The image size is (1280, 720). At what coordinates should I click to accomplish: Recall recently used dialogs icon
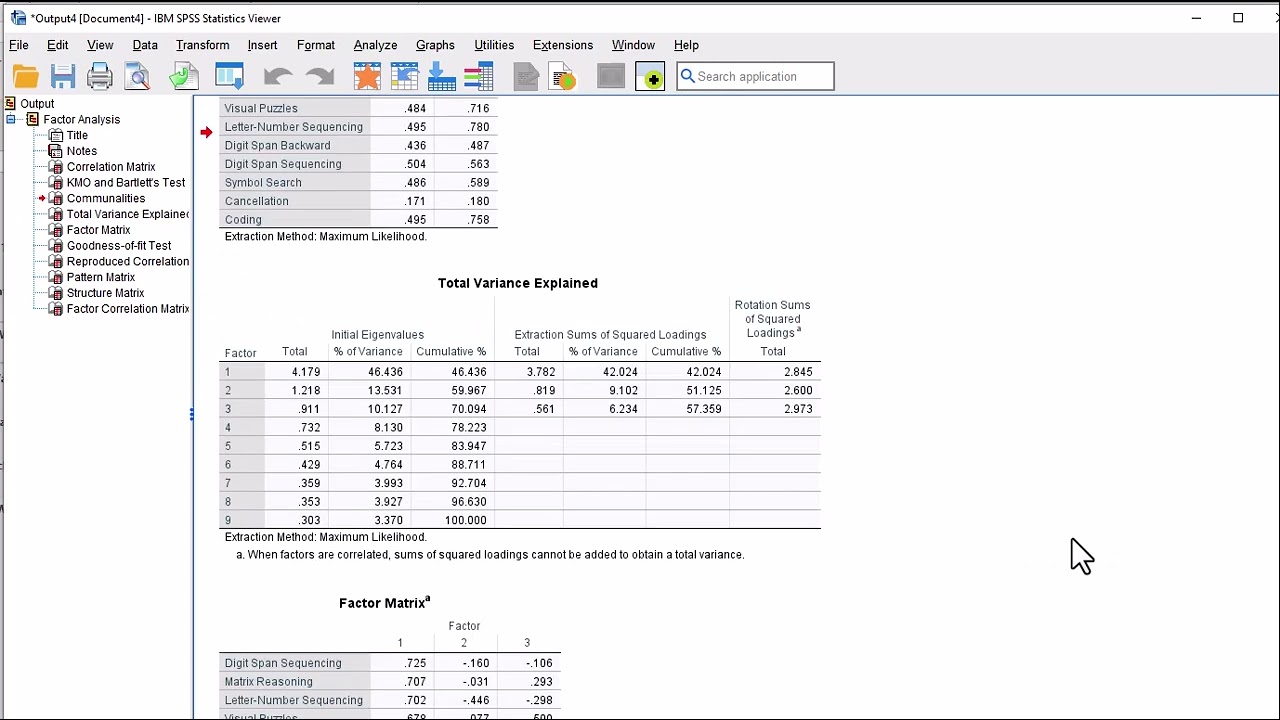tap(229, 76)
